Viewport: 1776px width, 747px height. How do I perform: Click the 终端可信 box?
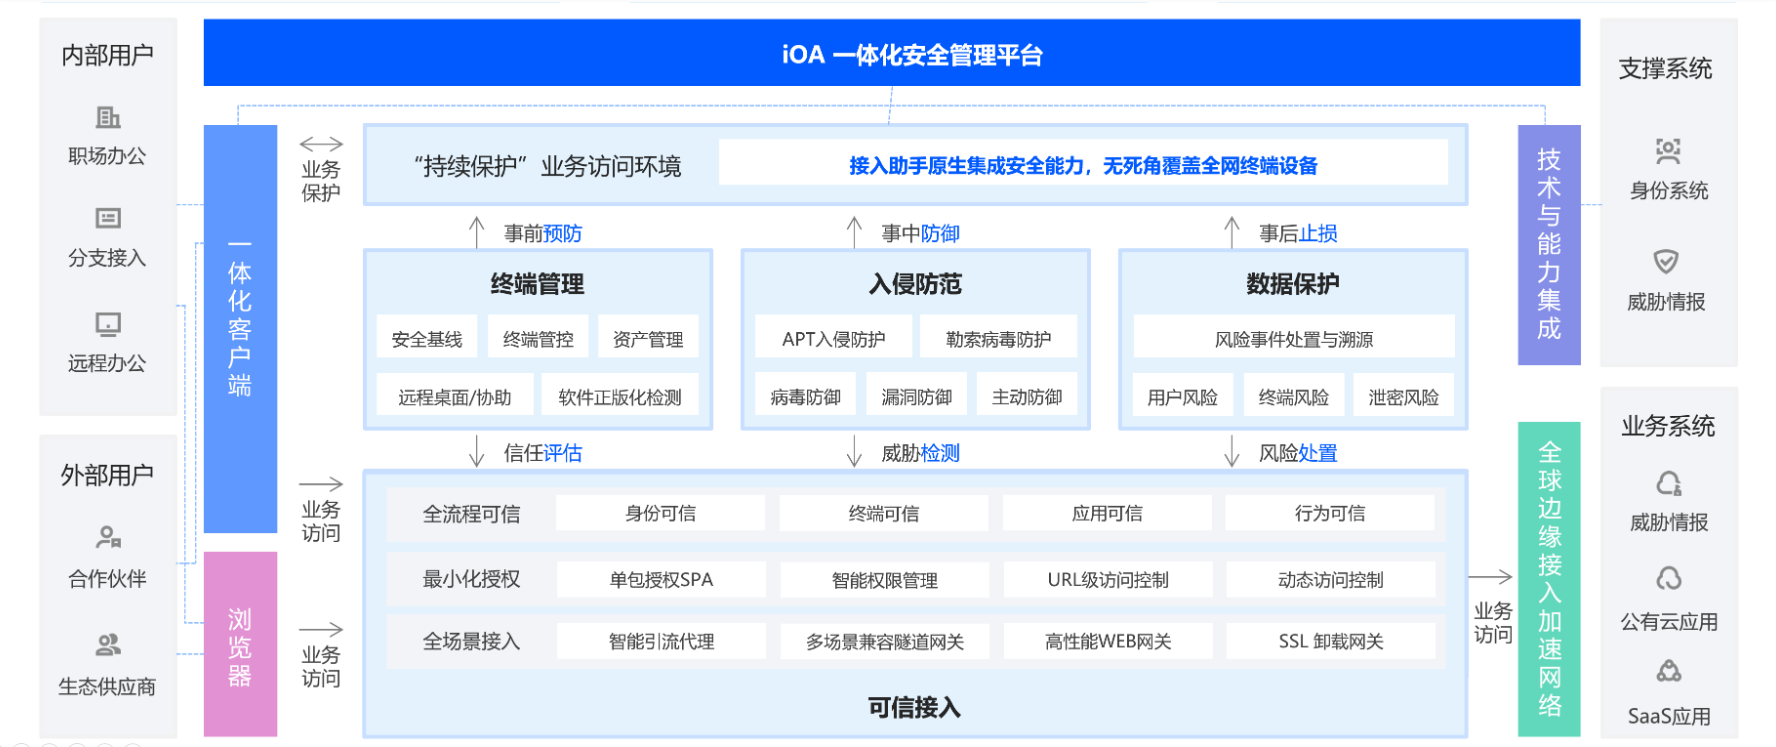(x=884, y=513)
